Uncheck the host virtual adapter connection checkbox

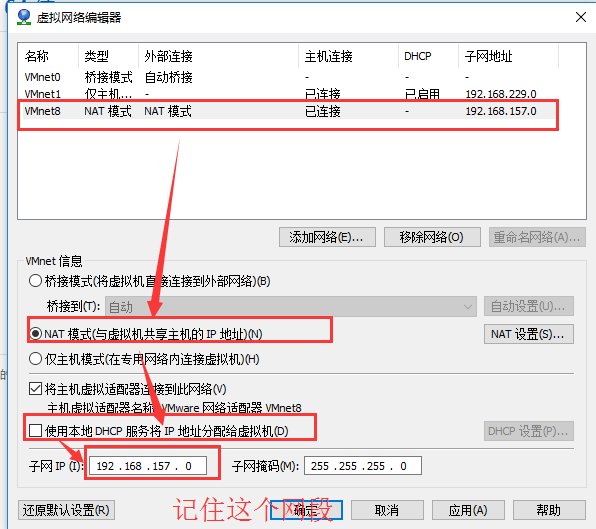tap(35, 389)
